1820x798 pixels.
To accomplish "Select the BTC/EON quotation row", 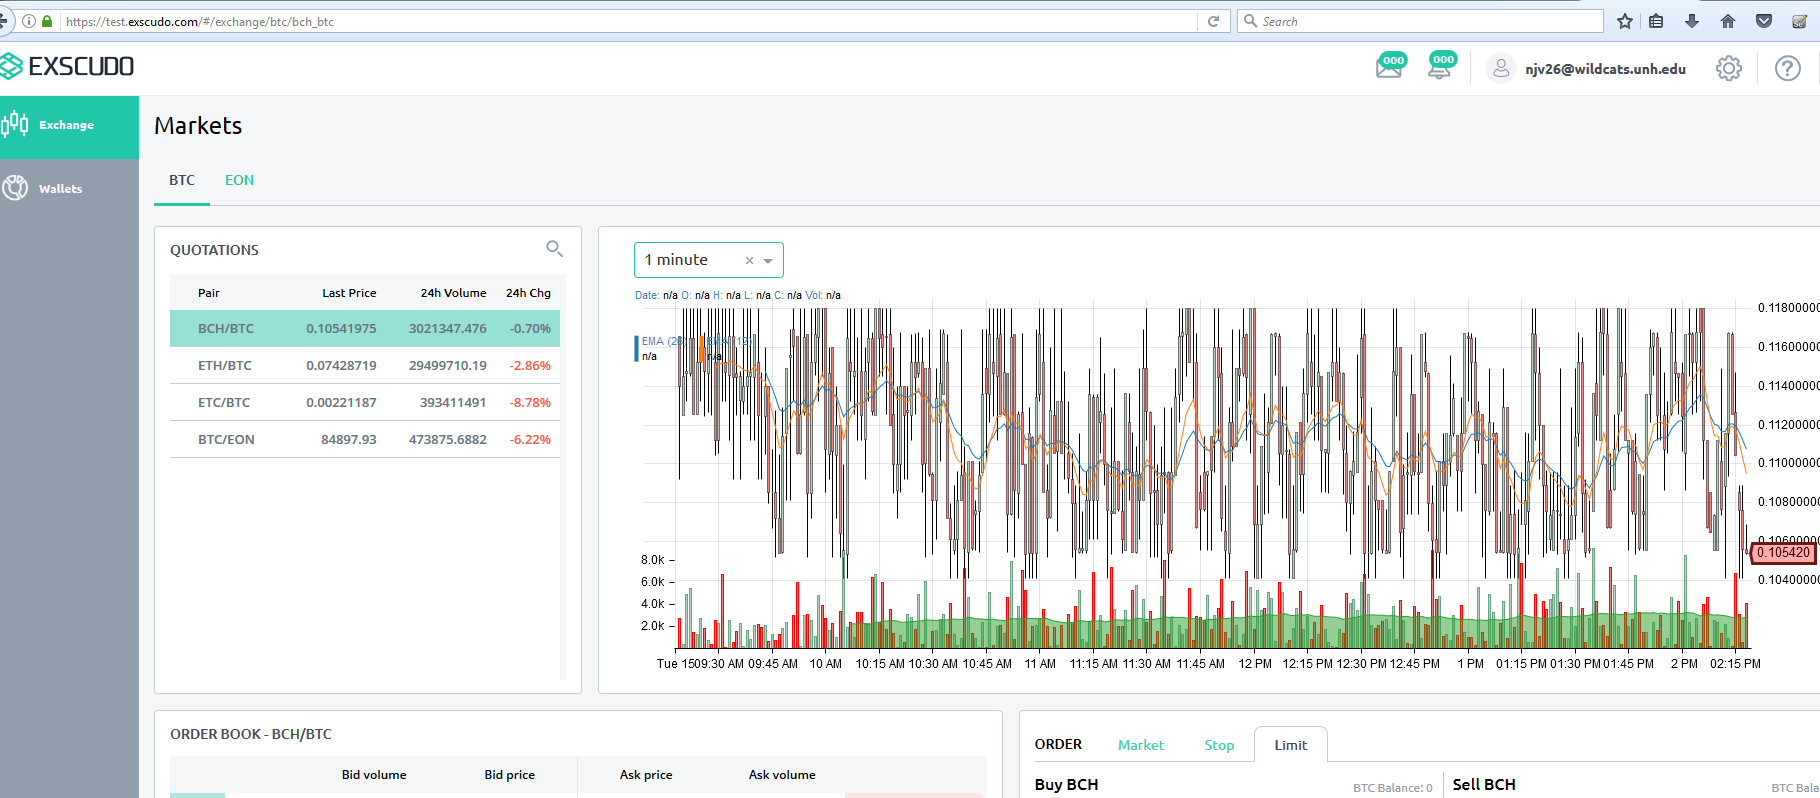I will tap(365, 439).
